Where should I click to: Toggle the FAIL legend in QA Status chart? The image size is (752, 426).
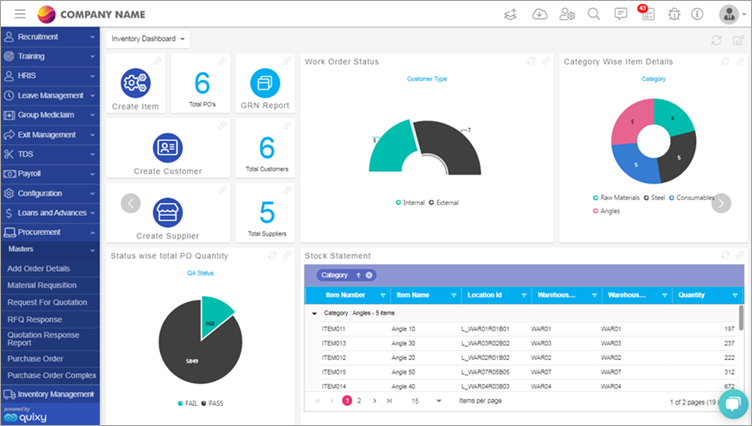186,402
